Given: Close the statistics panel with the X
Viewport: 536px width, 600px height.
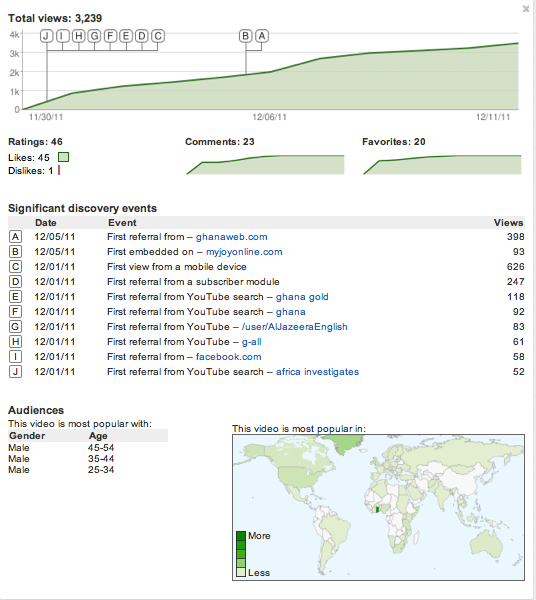Looking at the screenshot, I should coord(526,9).
